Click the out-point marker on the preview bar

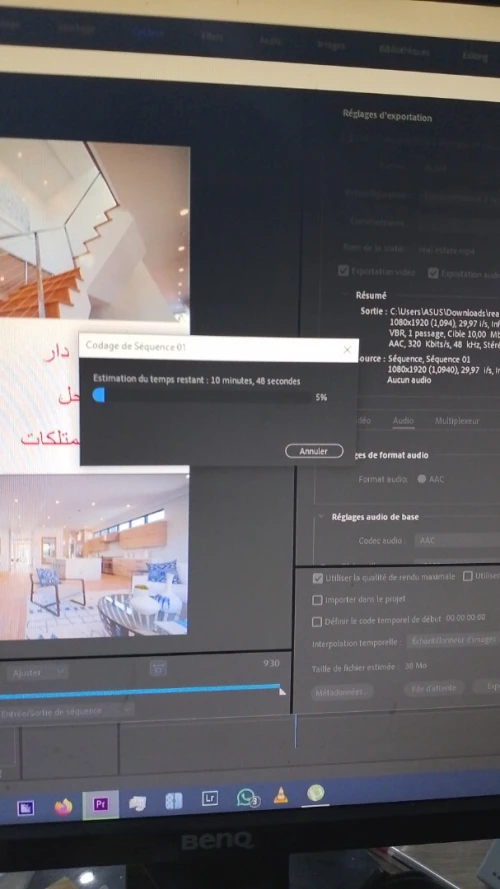coord(282,691)
